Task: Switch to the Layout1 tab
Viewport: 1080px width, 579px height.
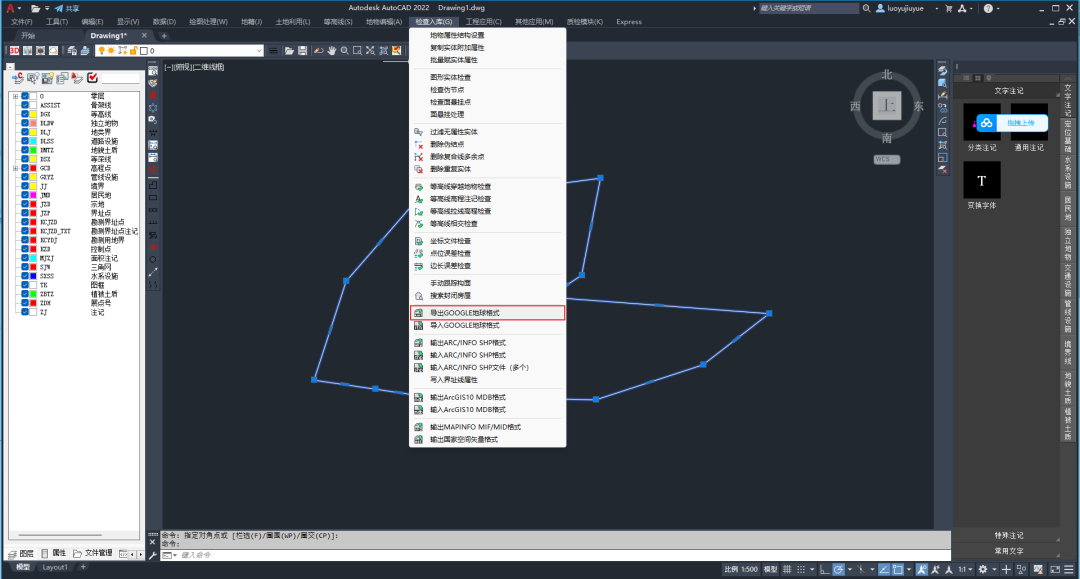Action: tap(55, 567)
